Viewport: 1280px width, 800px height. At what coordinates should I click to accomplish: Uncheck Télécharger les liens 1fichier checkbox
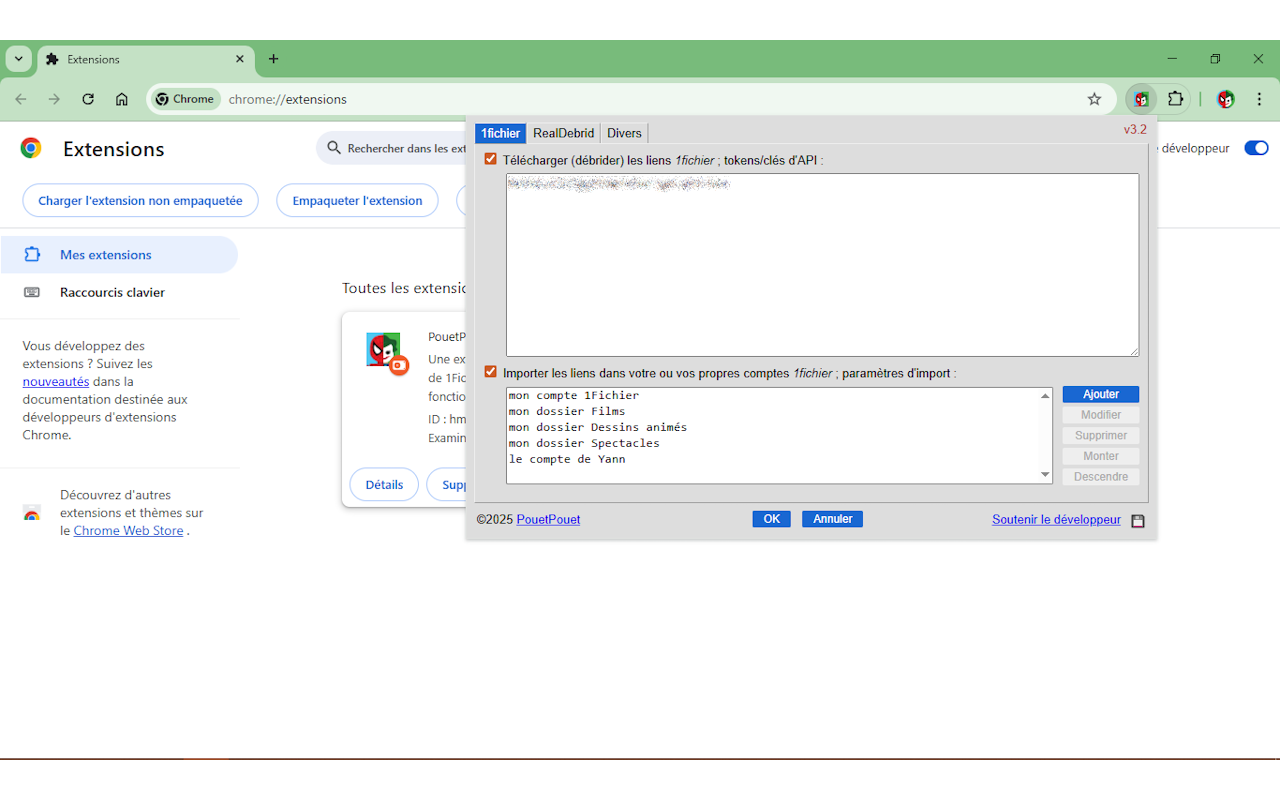coord(490,159)
